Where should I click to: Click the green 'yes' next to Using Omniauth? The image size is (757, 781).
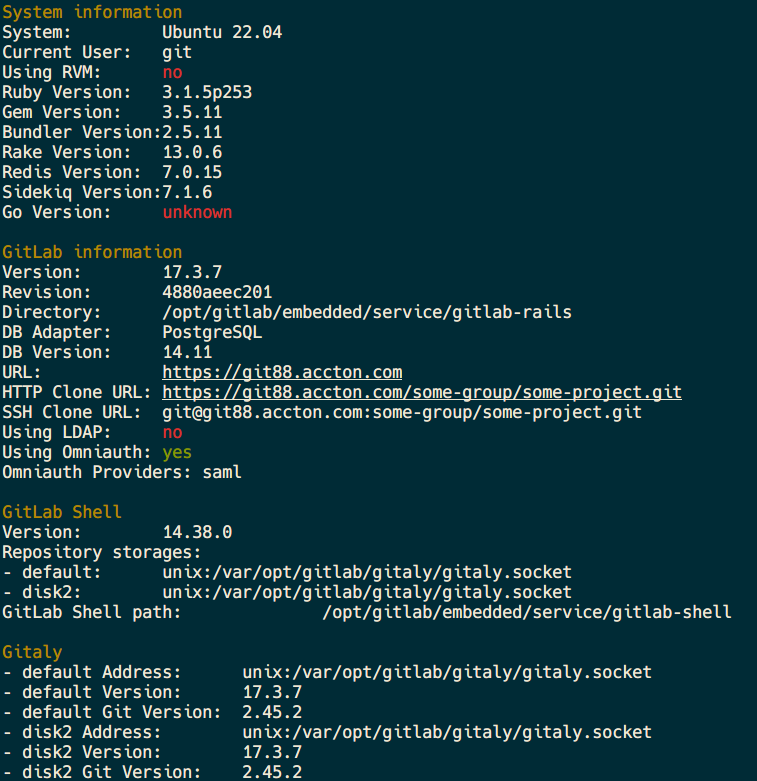point(177,453)
